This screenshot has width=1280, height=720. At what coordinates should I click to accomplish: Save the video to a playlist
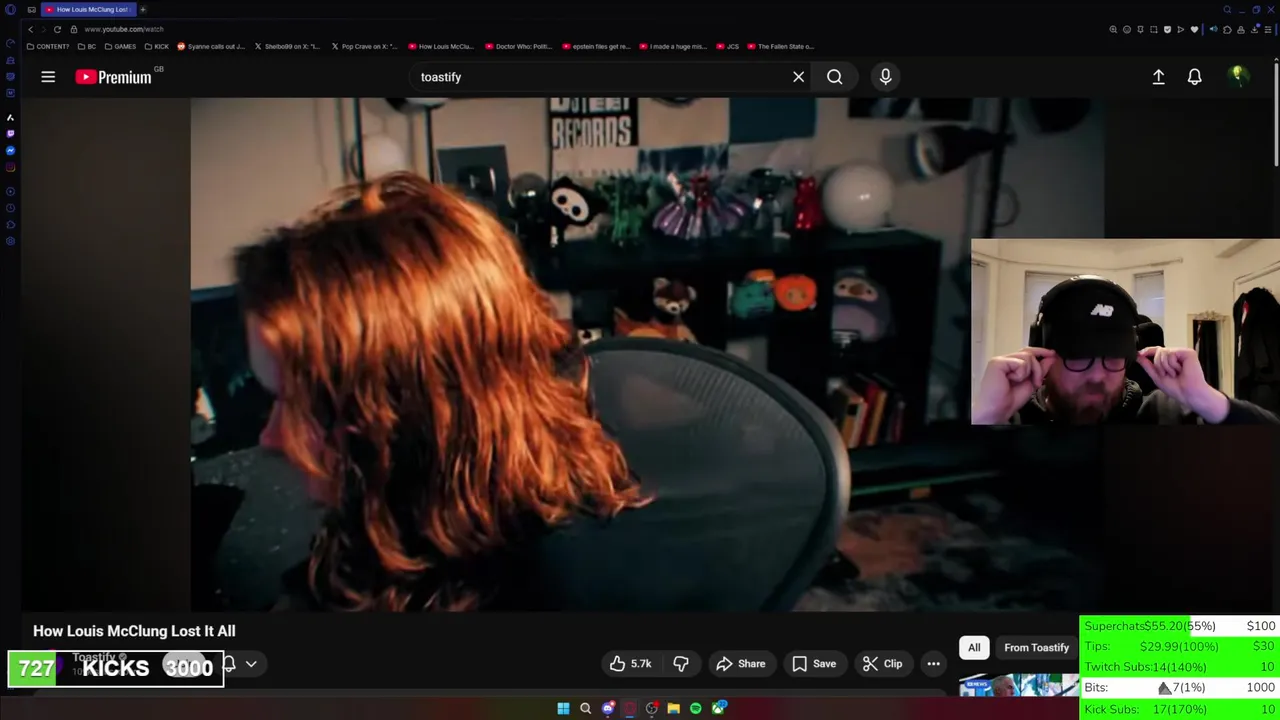pos(814,664)
